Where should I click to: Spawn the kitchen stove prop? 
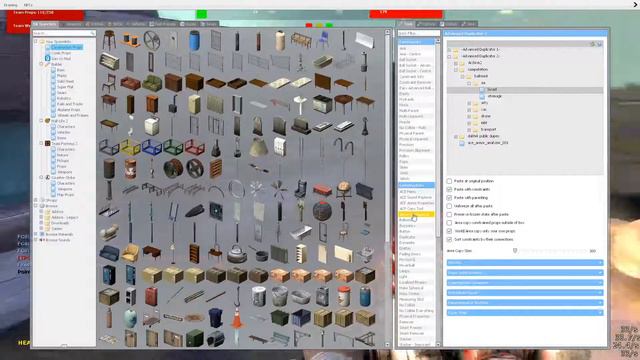pos(322,104)
